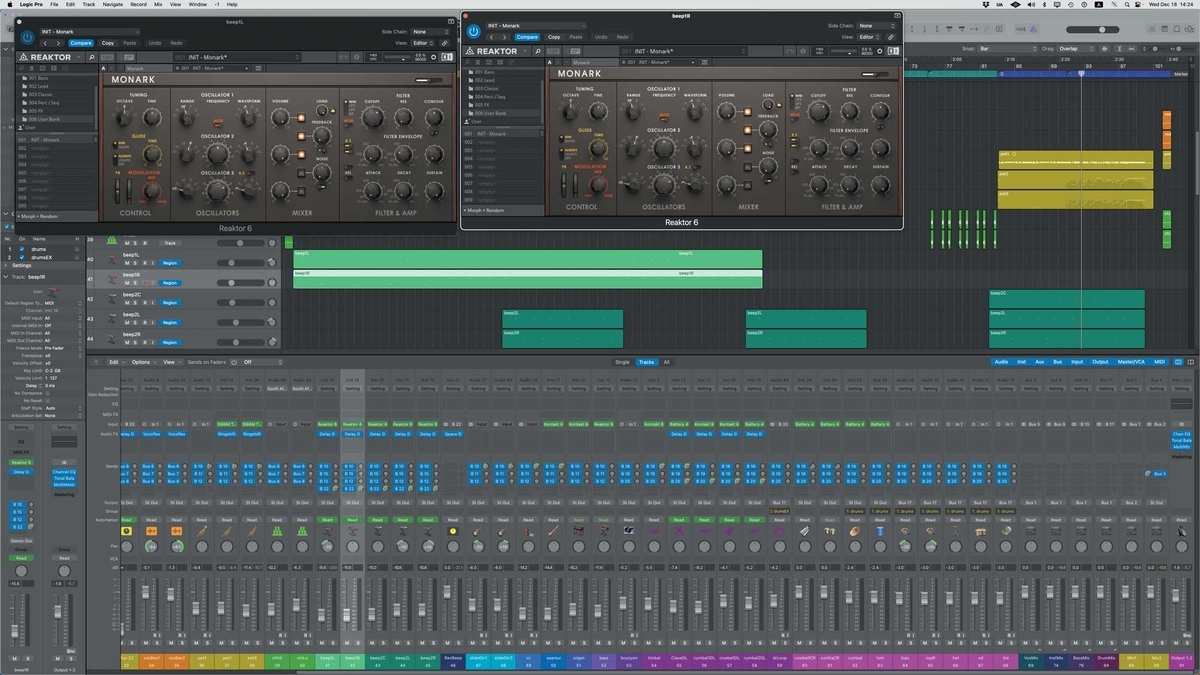Select the 003 Classic folder in beep1L browser

pos(41,95)
